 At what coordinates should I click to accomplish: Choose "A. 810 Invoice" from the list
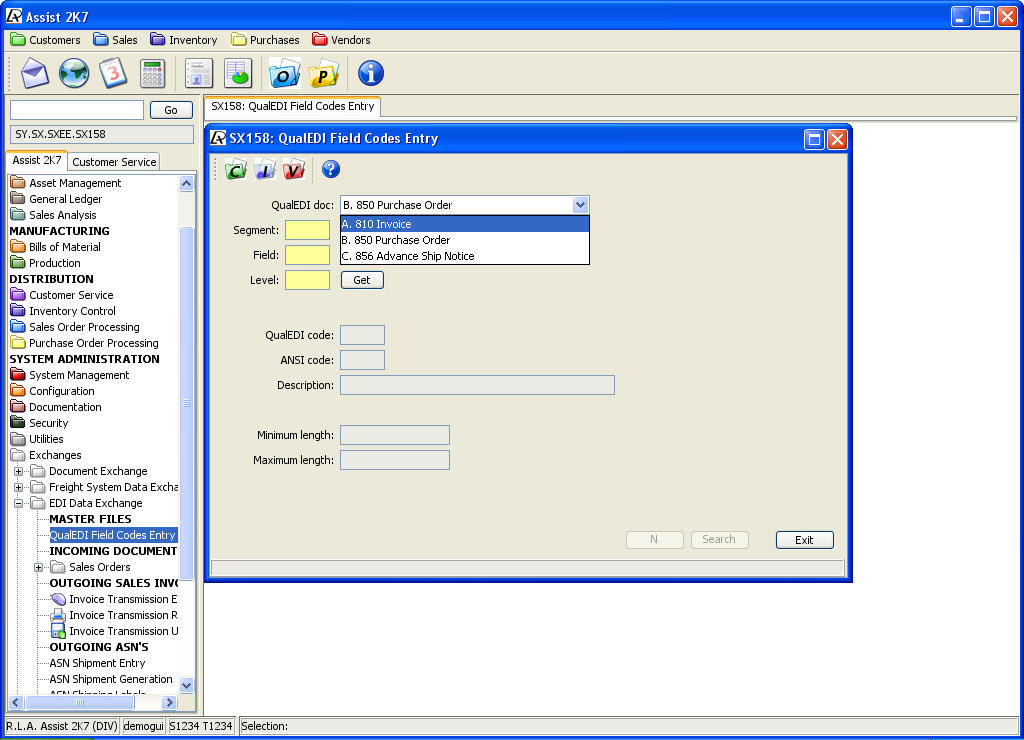click(464, 224)
